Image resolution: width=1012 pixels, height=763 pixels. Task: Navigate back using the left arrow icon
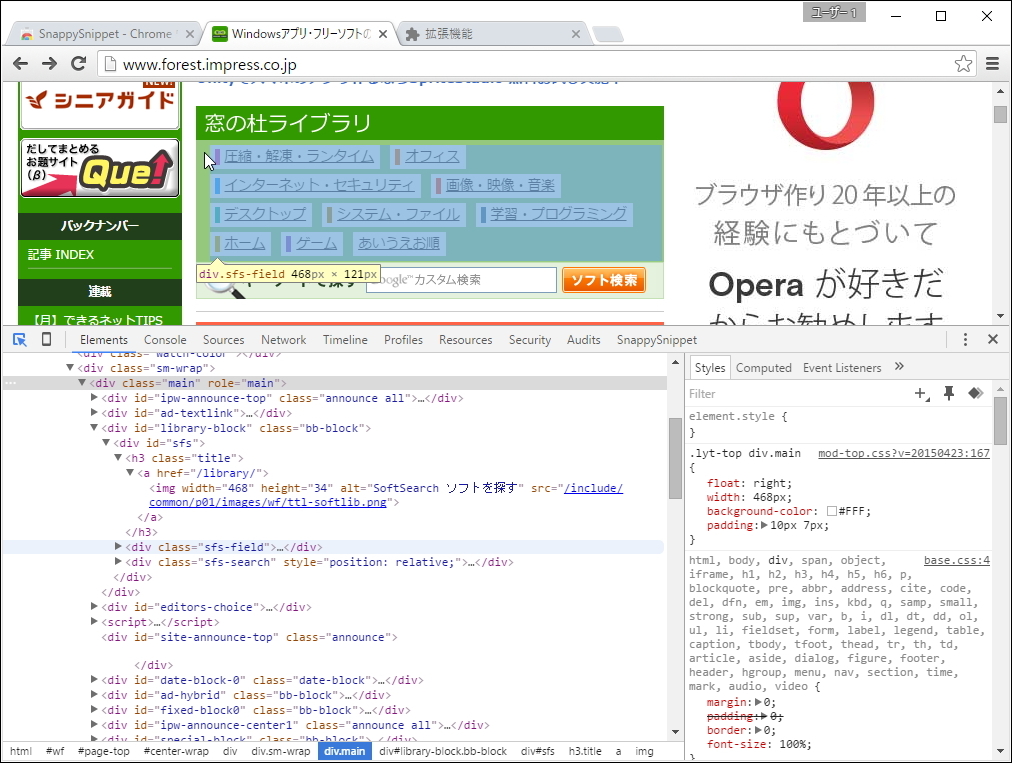pos(20,62)
